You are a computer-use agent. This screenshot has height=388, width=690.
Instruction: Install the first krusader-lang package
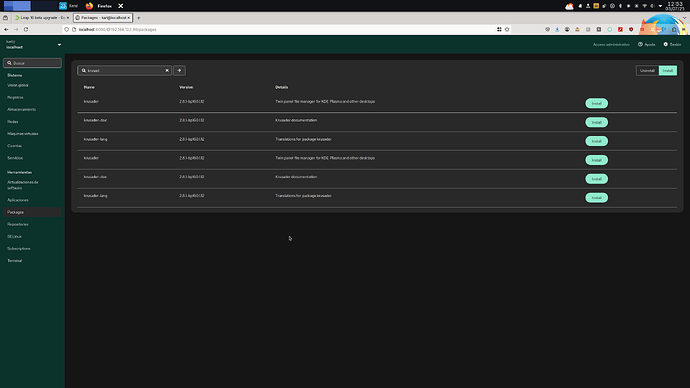coord(596,141)
